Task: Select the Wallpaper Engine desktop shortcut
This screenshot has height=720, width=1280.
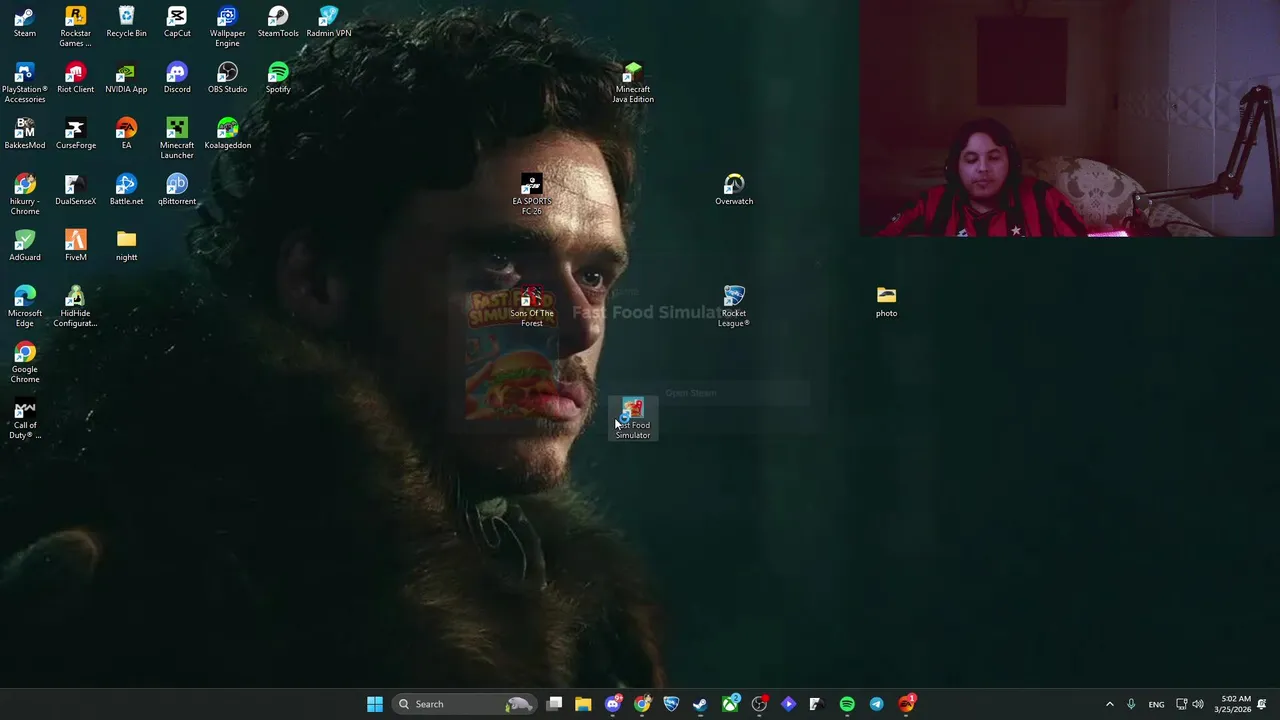Action: pos(227,26)
